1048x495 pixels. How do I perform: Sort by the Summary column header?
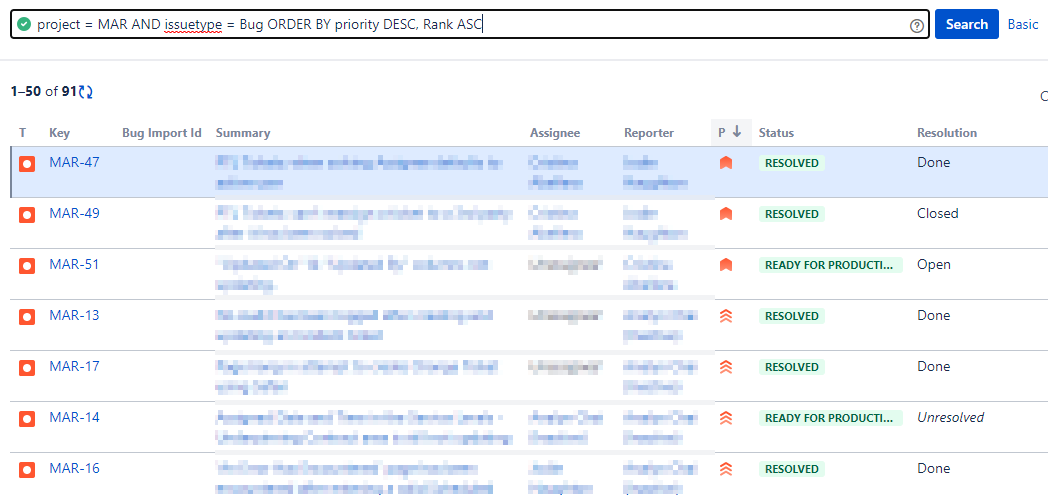(x=243, y=133)
